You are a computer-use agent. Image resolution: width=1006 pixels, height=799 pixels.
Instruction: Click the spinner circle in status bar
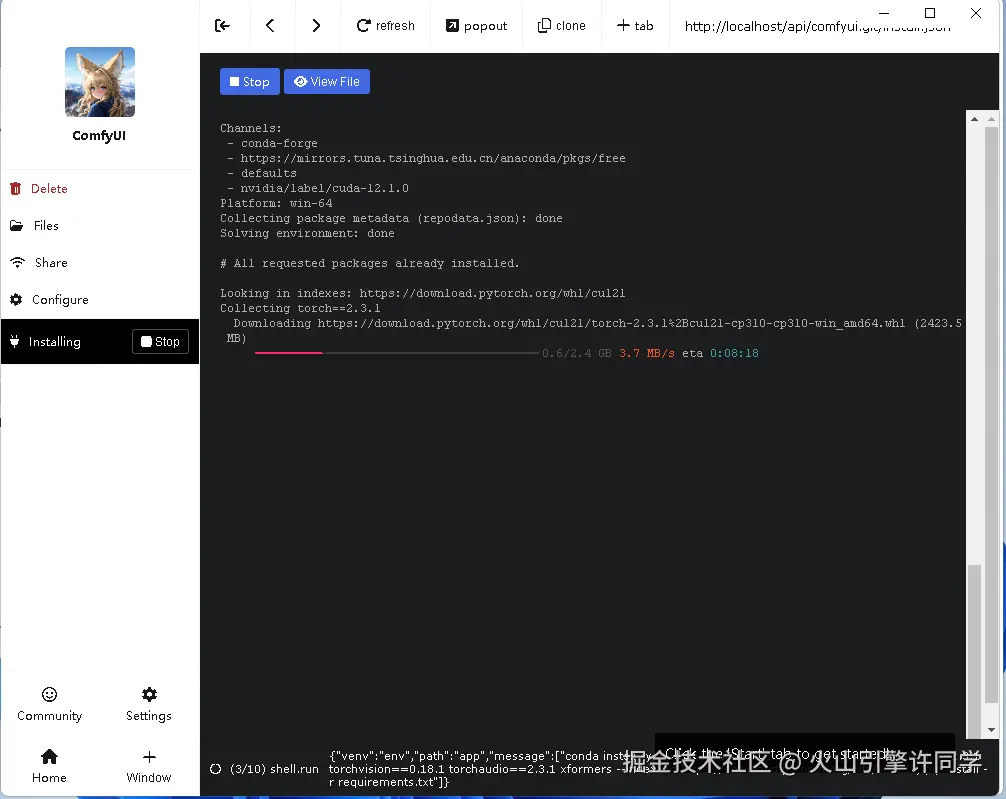point(216,769)
